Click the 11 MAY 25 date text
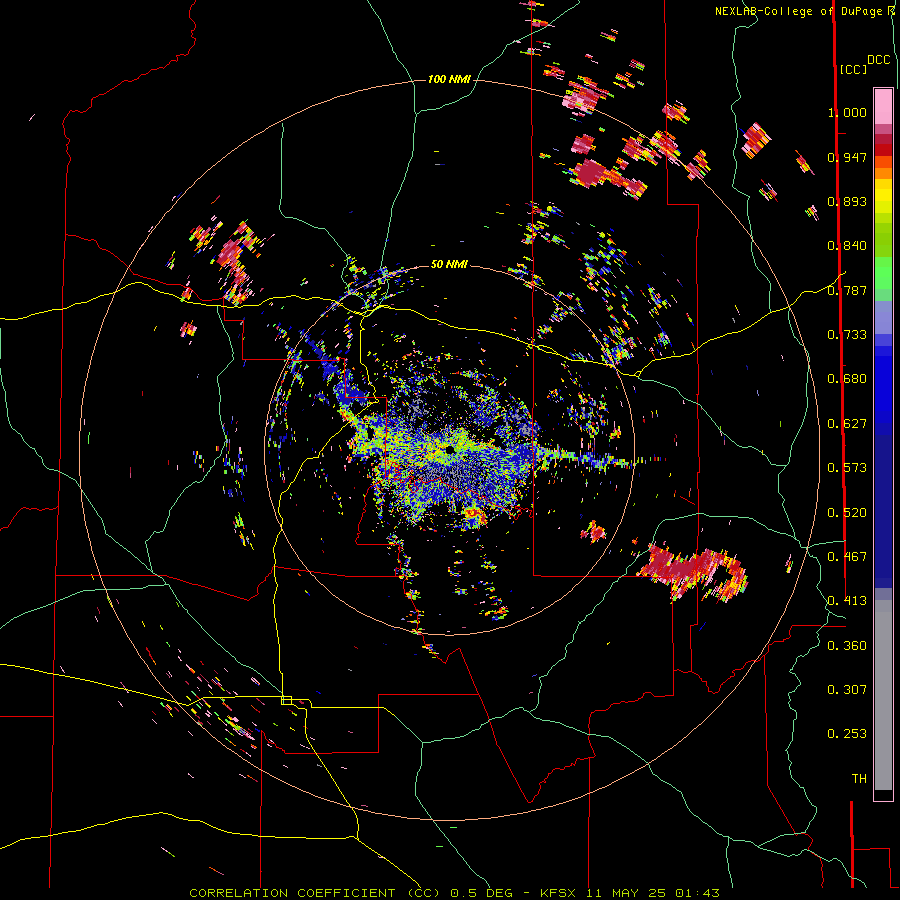Viewport: 900px width, 900px height. 626,893
